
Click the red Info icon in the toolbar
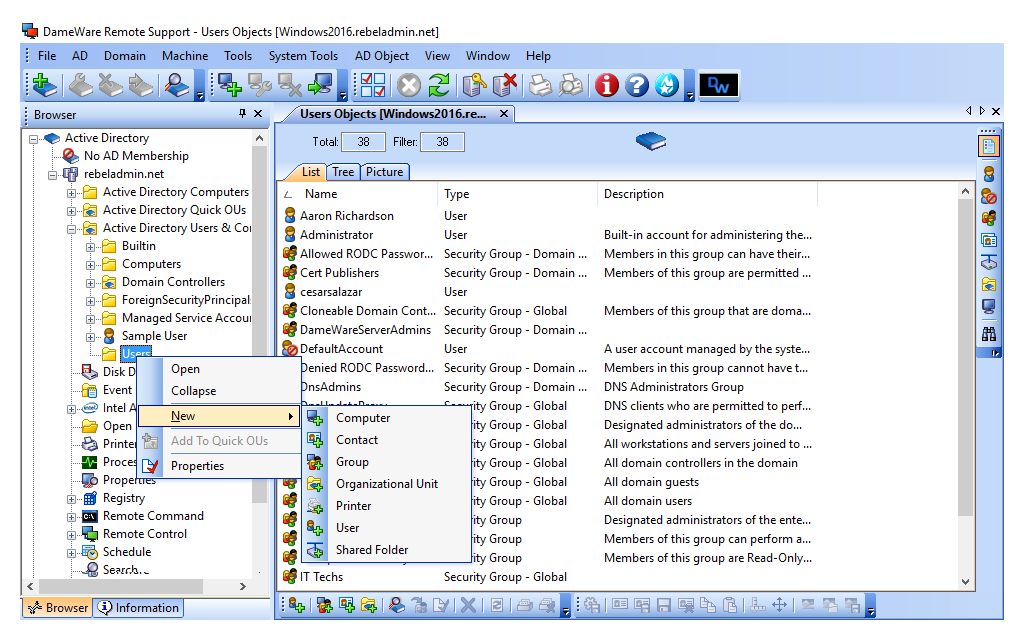pyautogui.click(x=606, y=85)
